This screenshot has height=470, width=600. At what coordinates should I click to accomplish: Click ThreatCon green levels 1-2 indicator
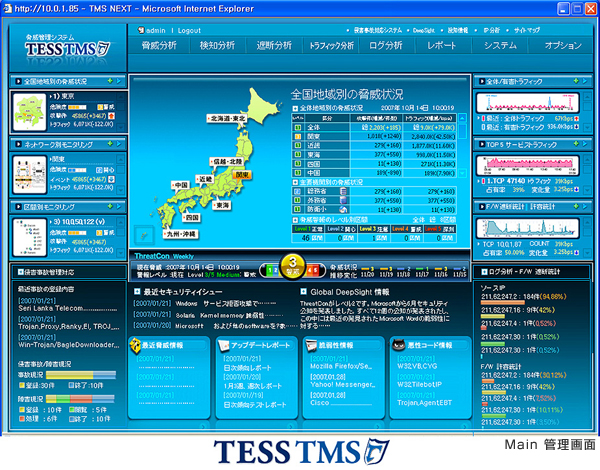coord(272,270)
